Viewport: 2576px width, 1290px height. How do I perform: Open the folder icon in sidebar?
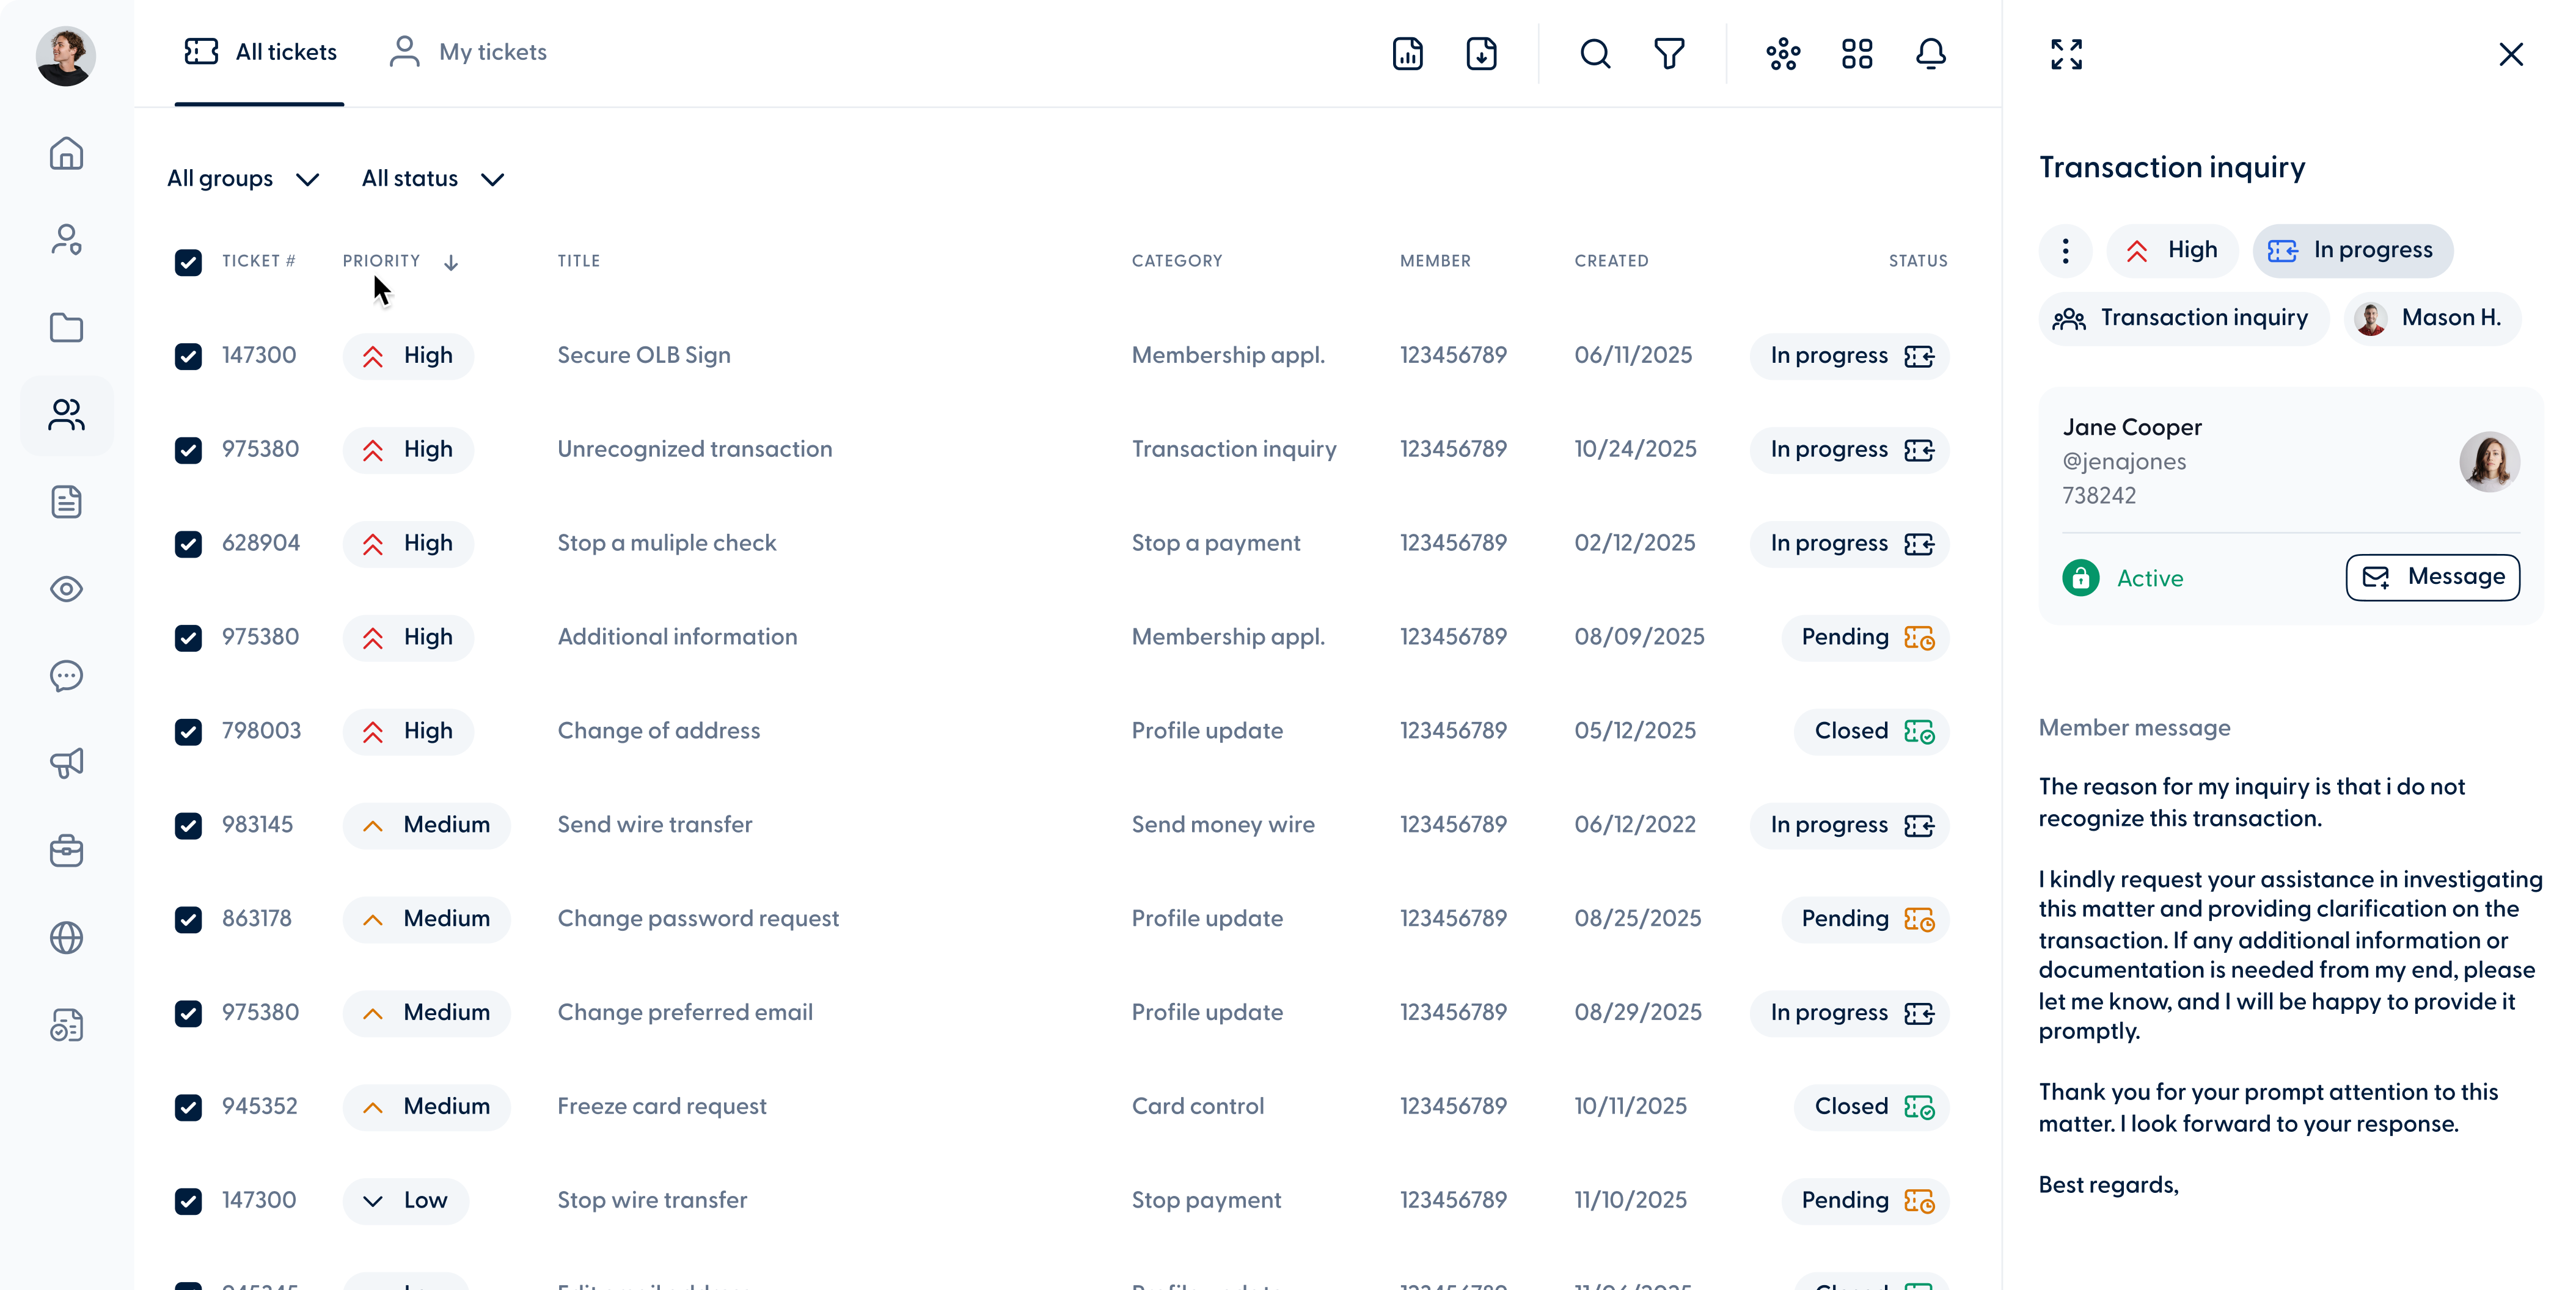tap(66, 327)
